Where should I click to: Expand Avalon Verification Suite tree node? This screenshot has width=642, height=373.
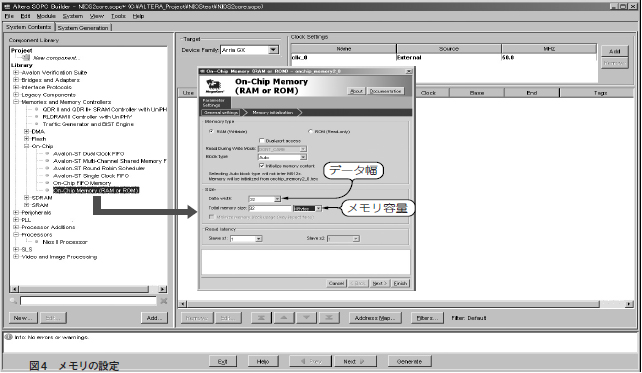coord(16,72)
